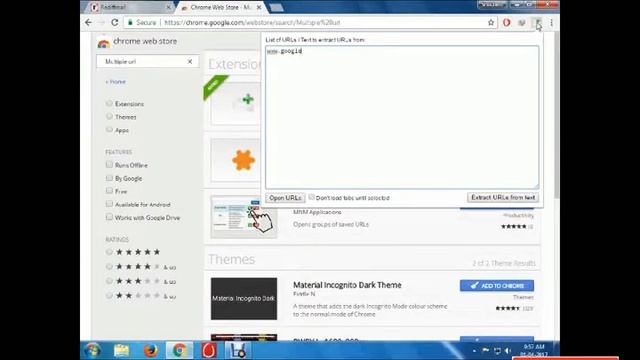Click the Secure site info label
Viewport: 640px width, 360px height.
pyautogui.click(x=142, y=22)
